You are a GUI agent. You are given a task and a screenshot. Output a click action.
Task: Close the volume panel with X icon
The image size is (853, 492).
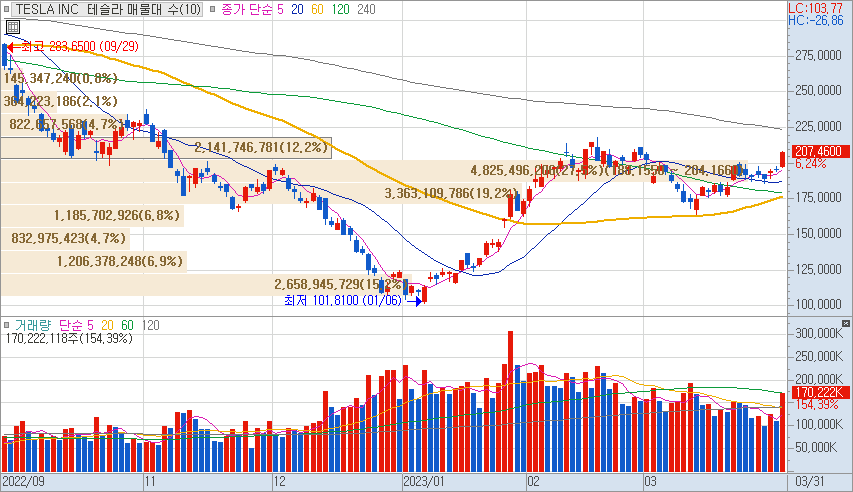click(x=845, y=323)
